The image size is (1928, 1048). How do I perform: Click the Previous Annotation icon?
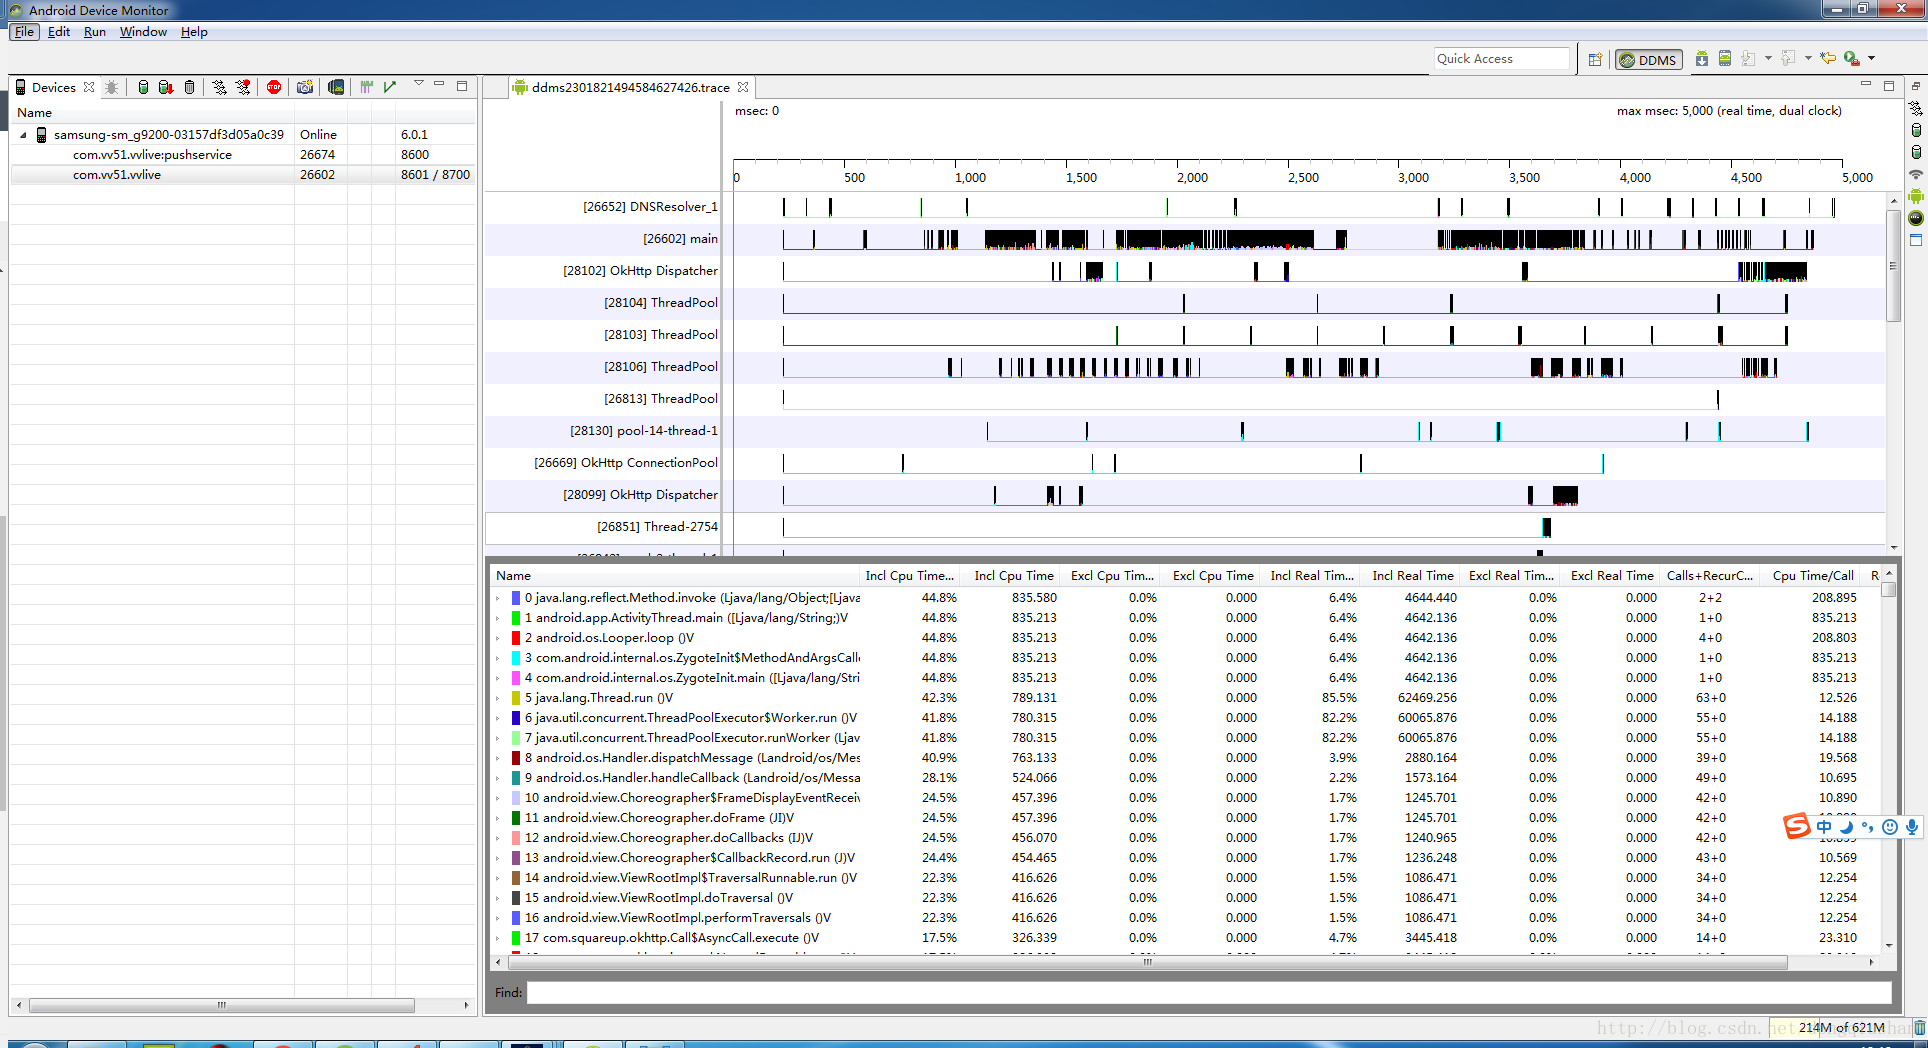(x=1788, y=58)
